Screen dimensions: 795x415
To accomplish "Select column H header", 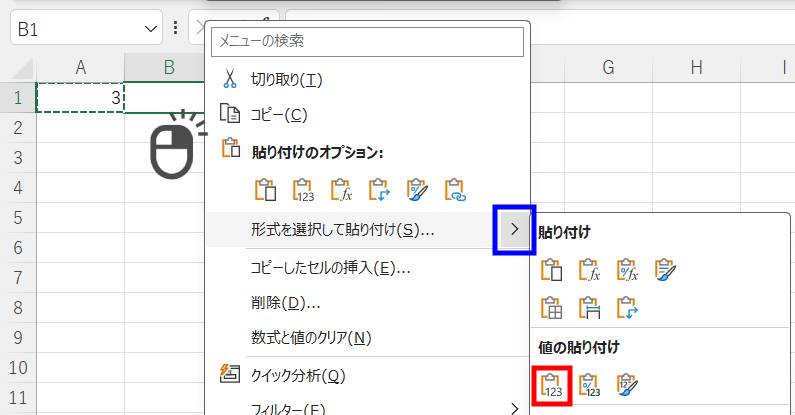I will pyautogui.click(x=697, y=67).
